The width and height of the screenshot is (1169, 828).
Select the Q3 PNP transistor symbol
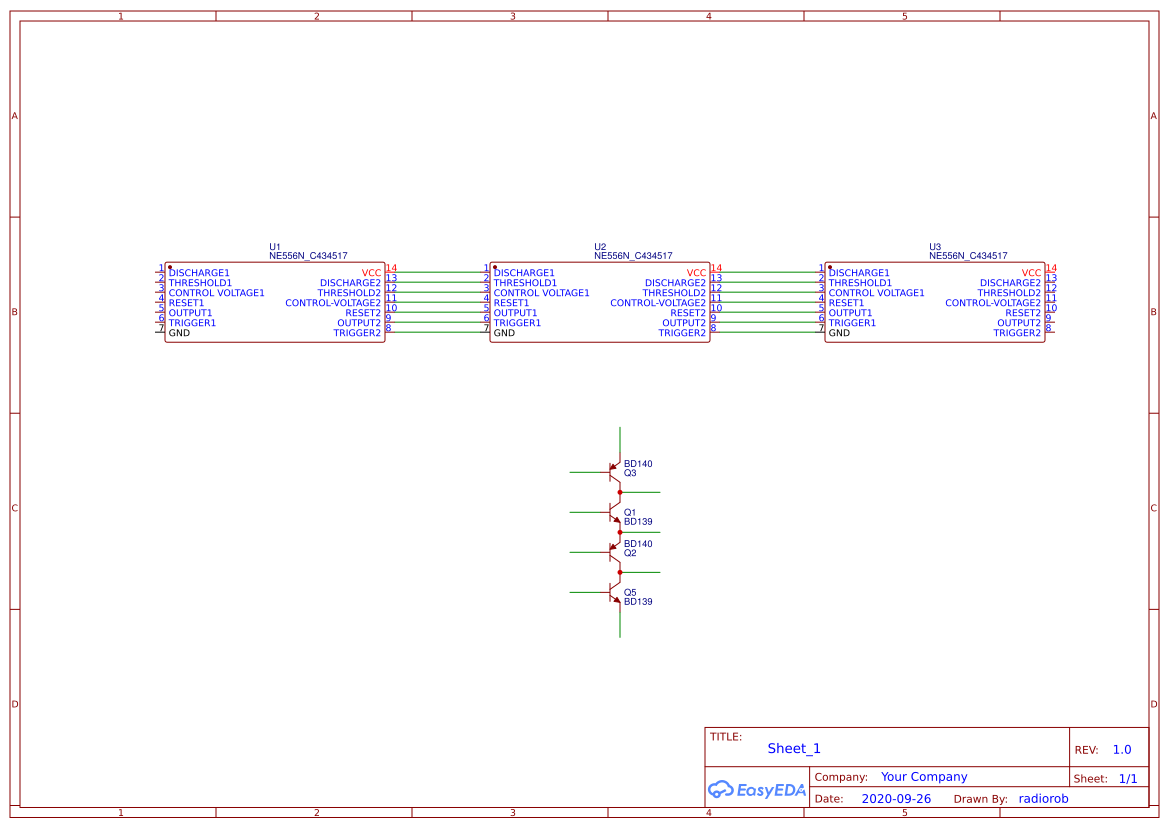tap(614, 472)
